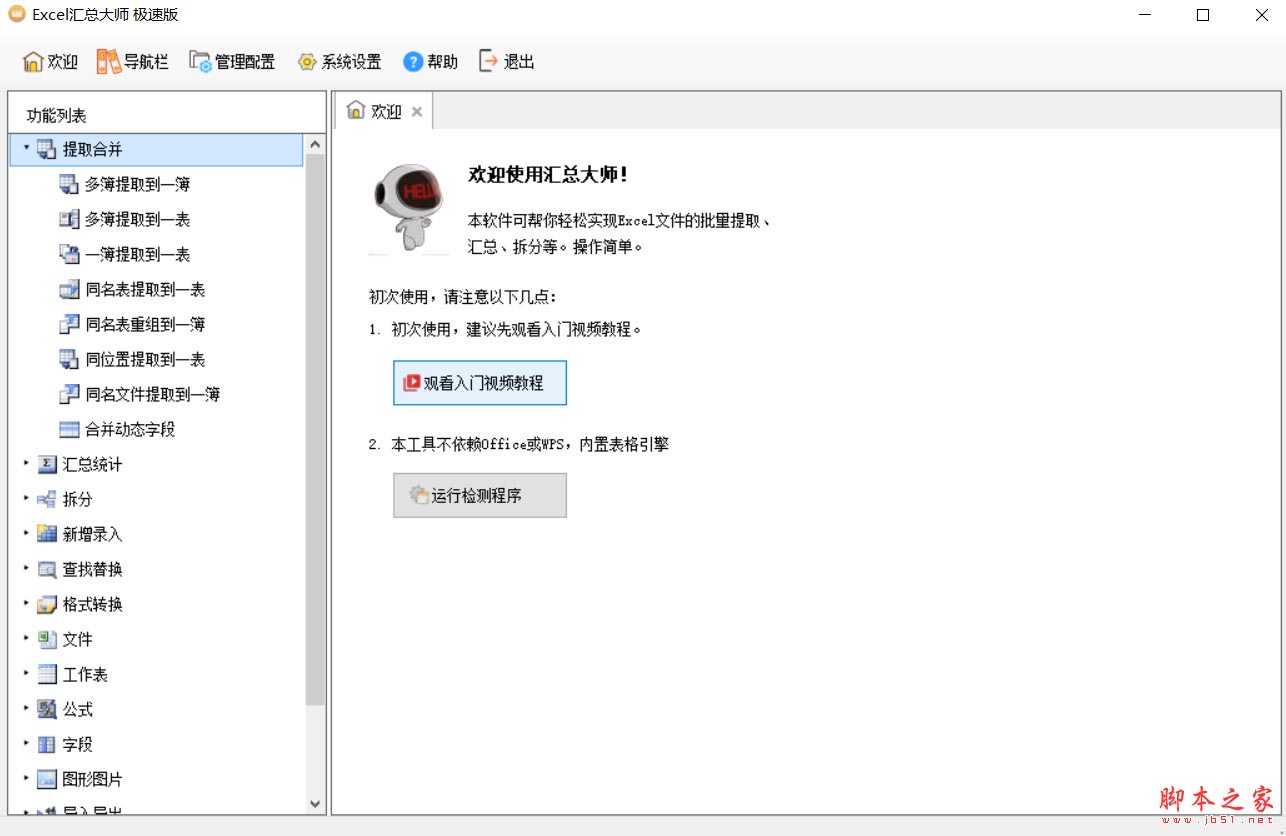
Task: Click the 欢迎 house icon in toolbar
Action: click(x=33, y=62)
